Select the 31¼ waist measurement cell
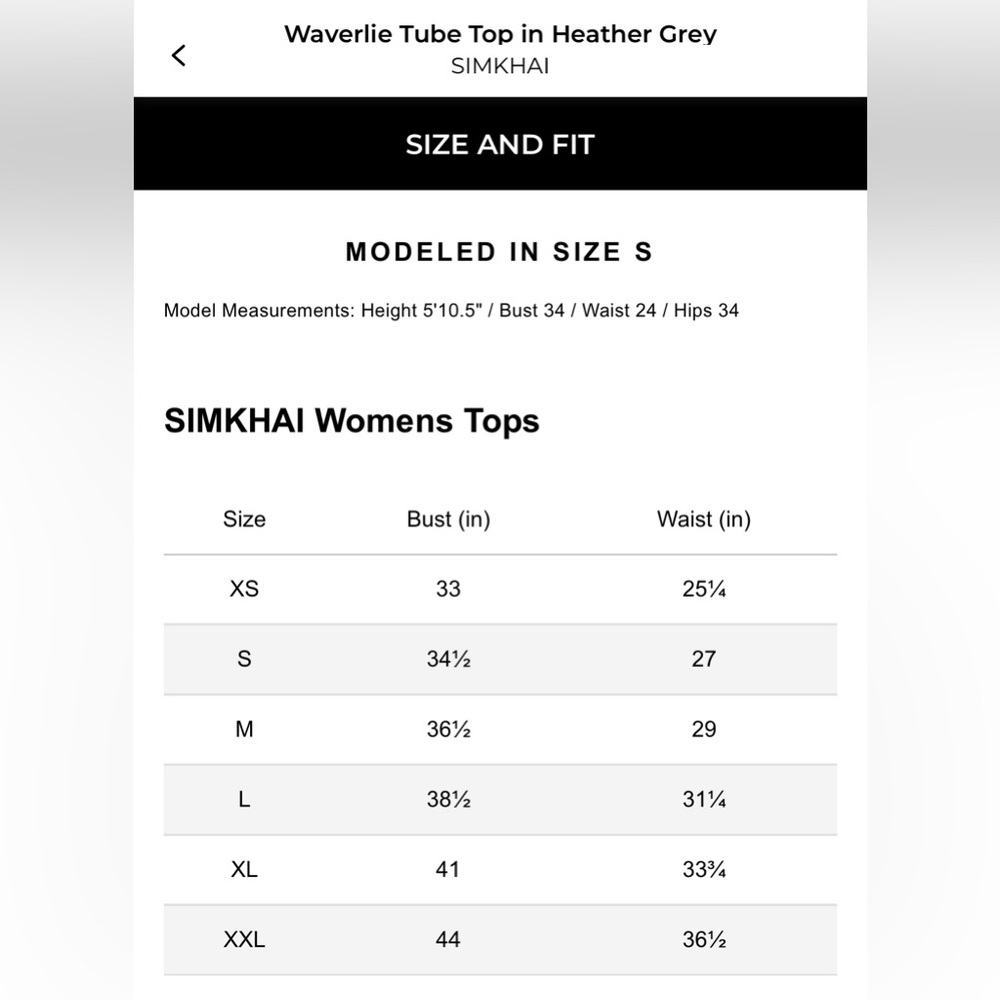Viewport: 1000px width, 1000px height. pos(704,799)
